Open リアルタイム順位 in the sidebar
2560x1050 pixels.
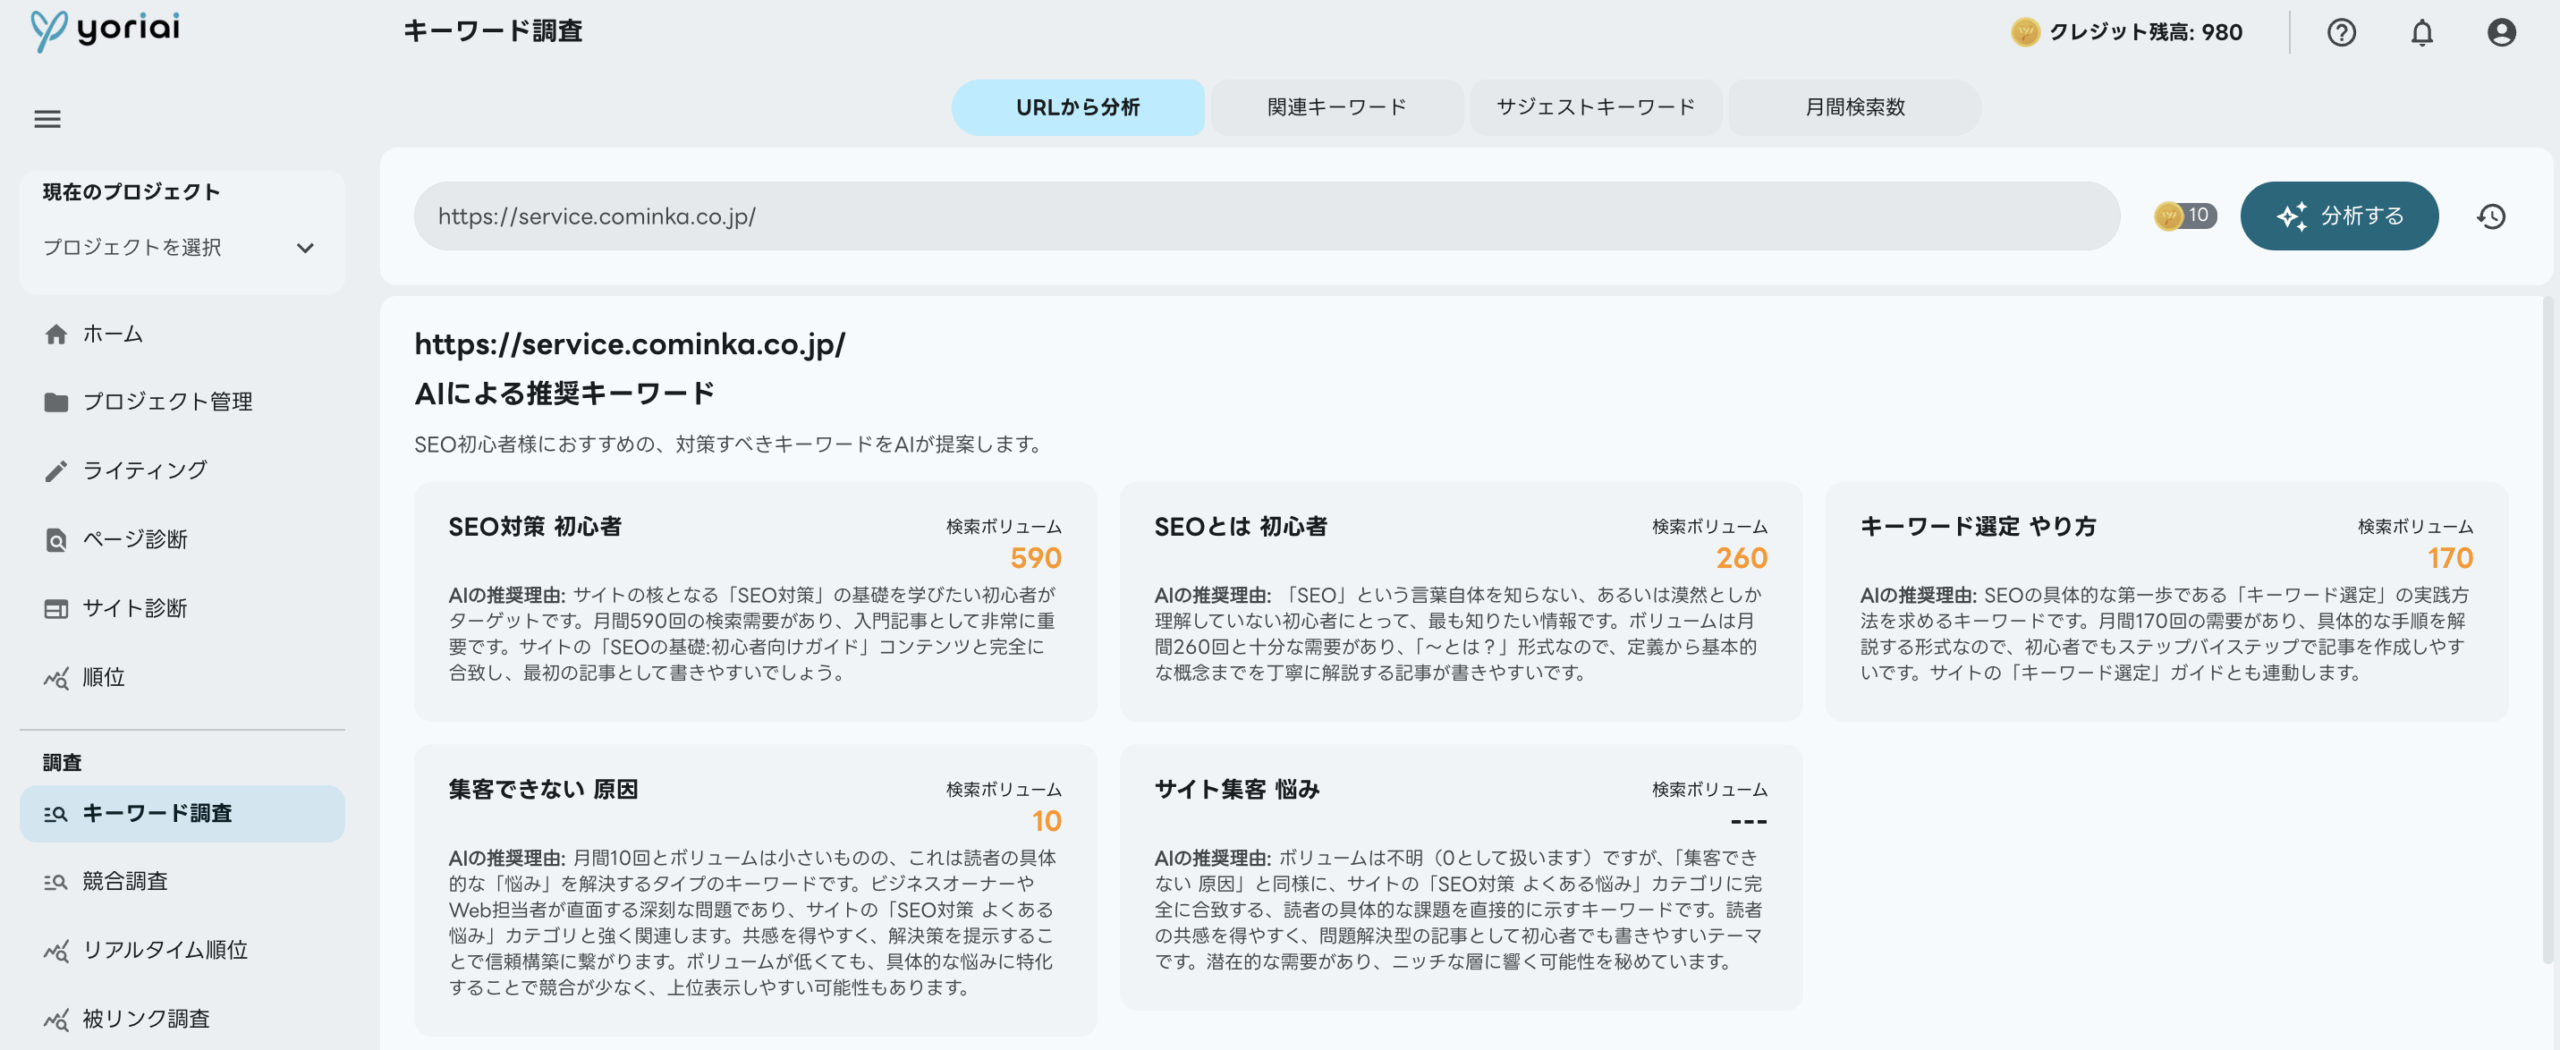[x=165, y=950]
